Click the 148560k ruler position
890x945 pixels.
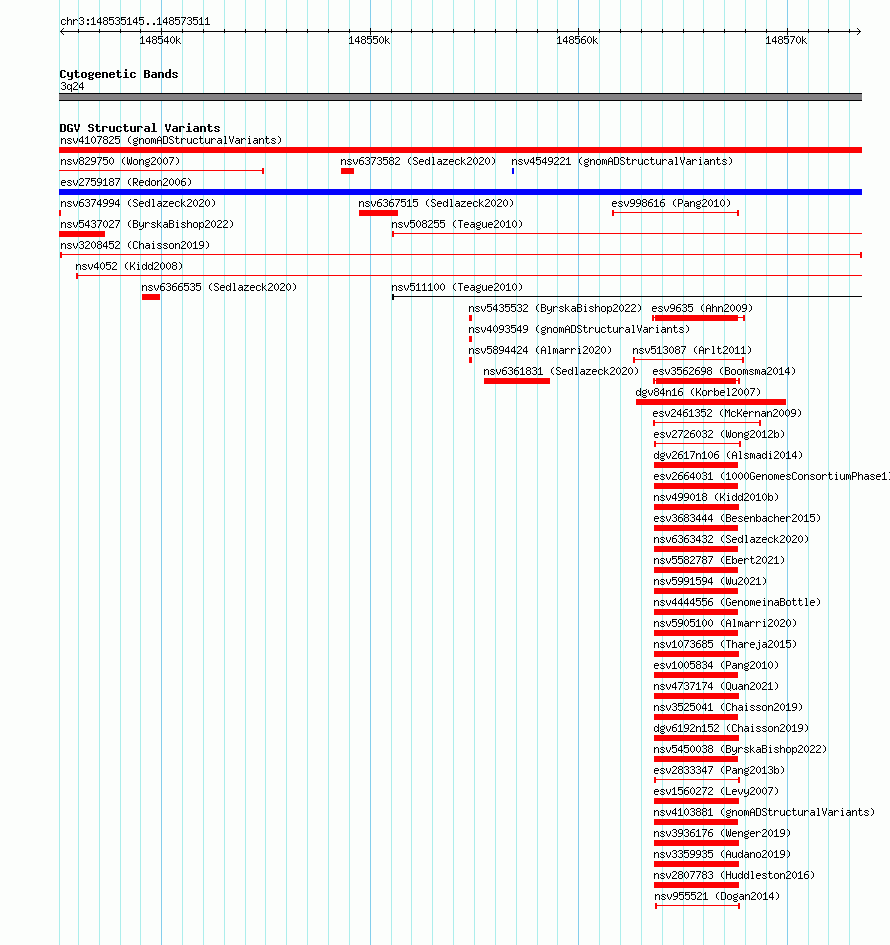(x=577, y=40)
